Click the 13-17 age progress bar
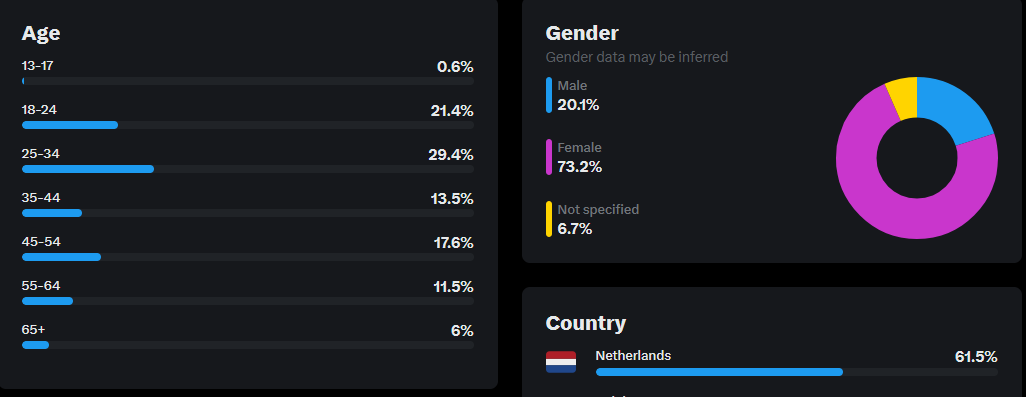This screenshot has height=397, width=1026. click(248, 81)
